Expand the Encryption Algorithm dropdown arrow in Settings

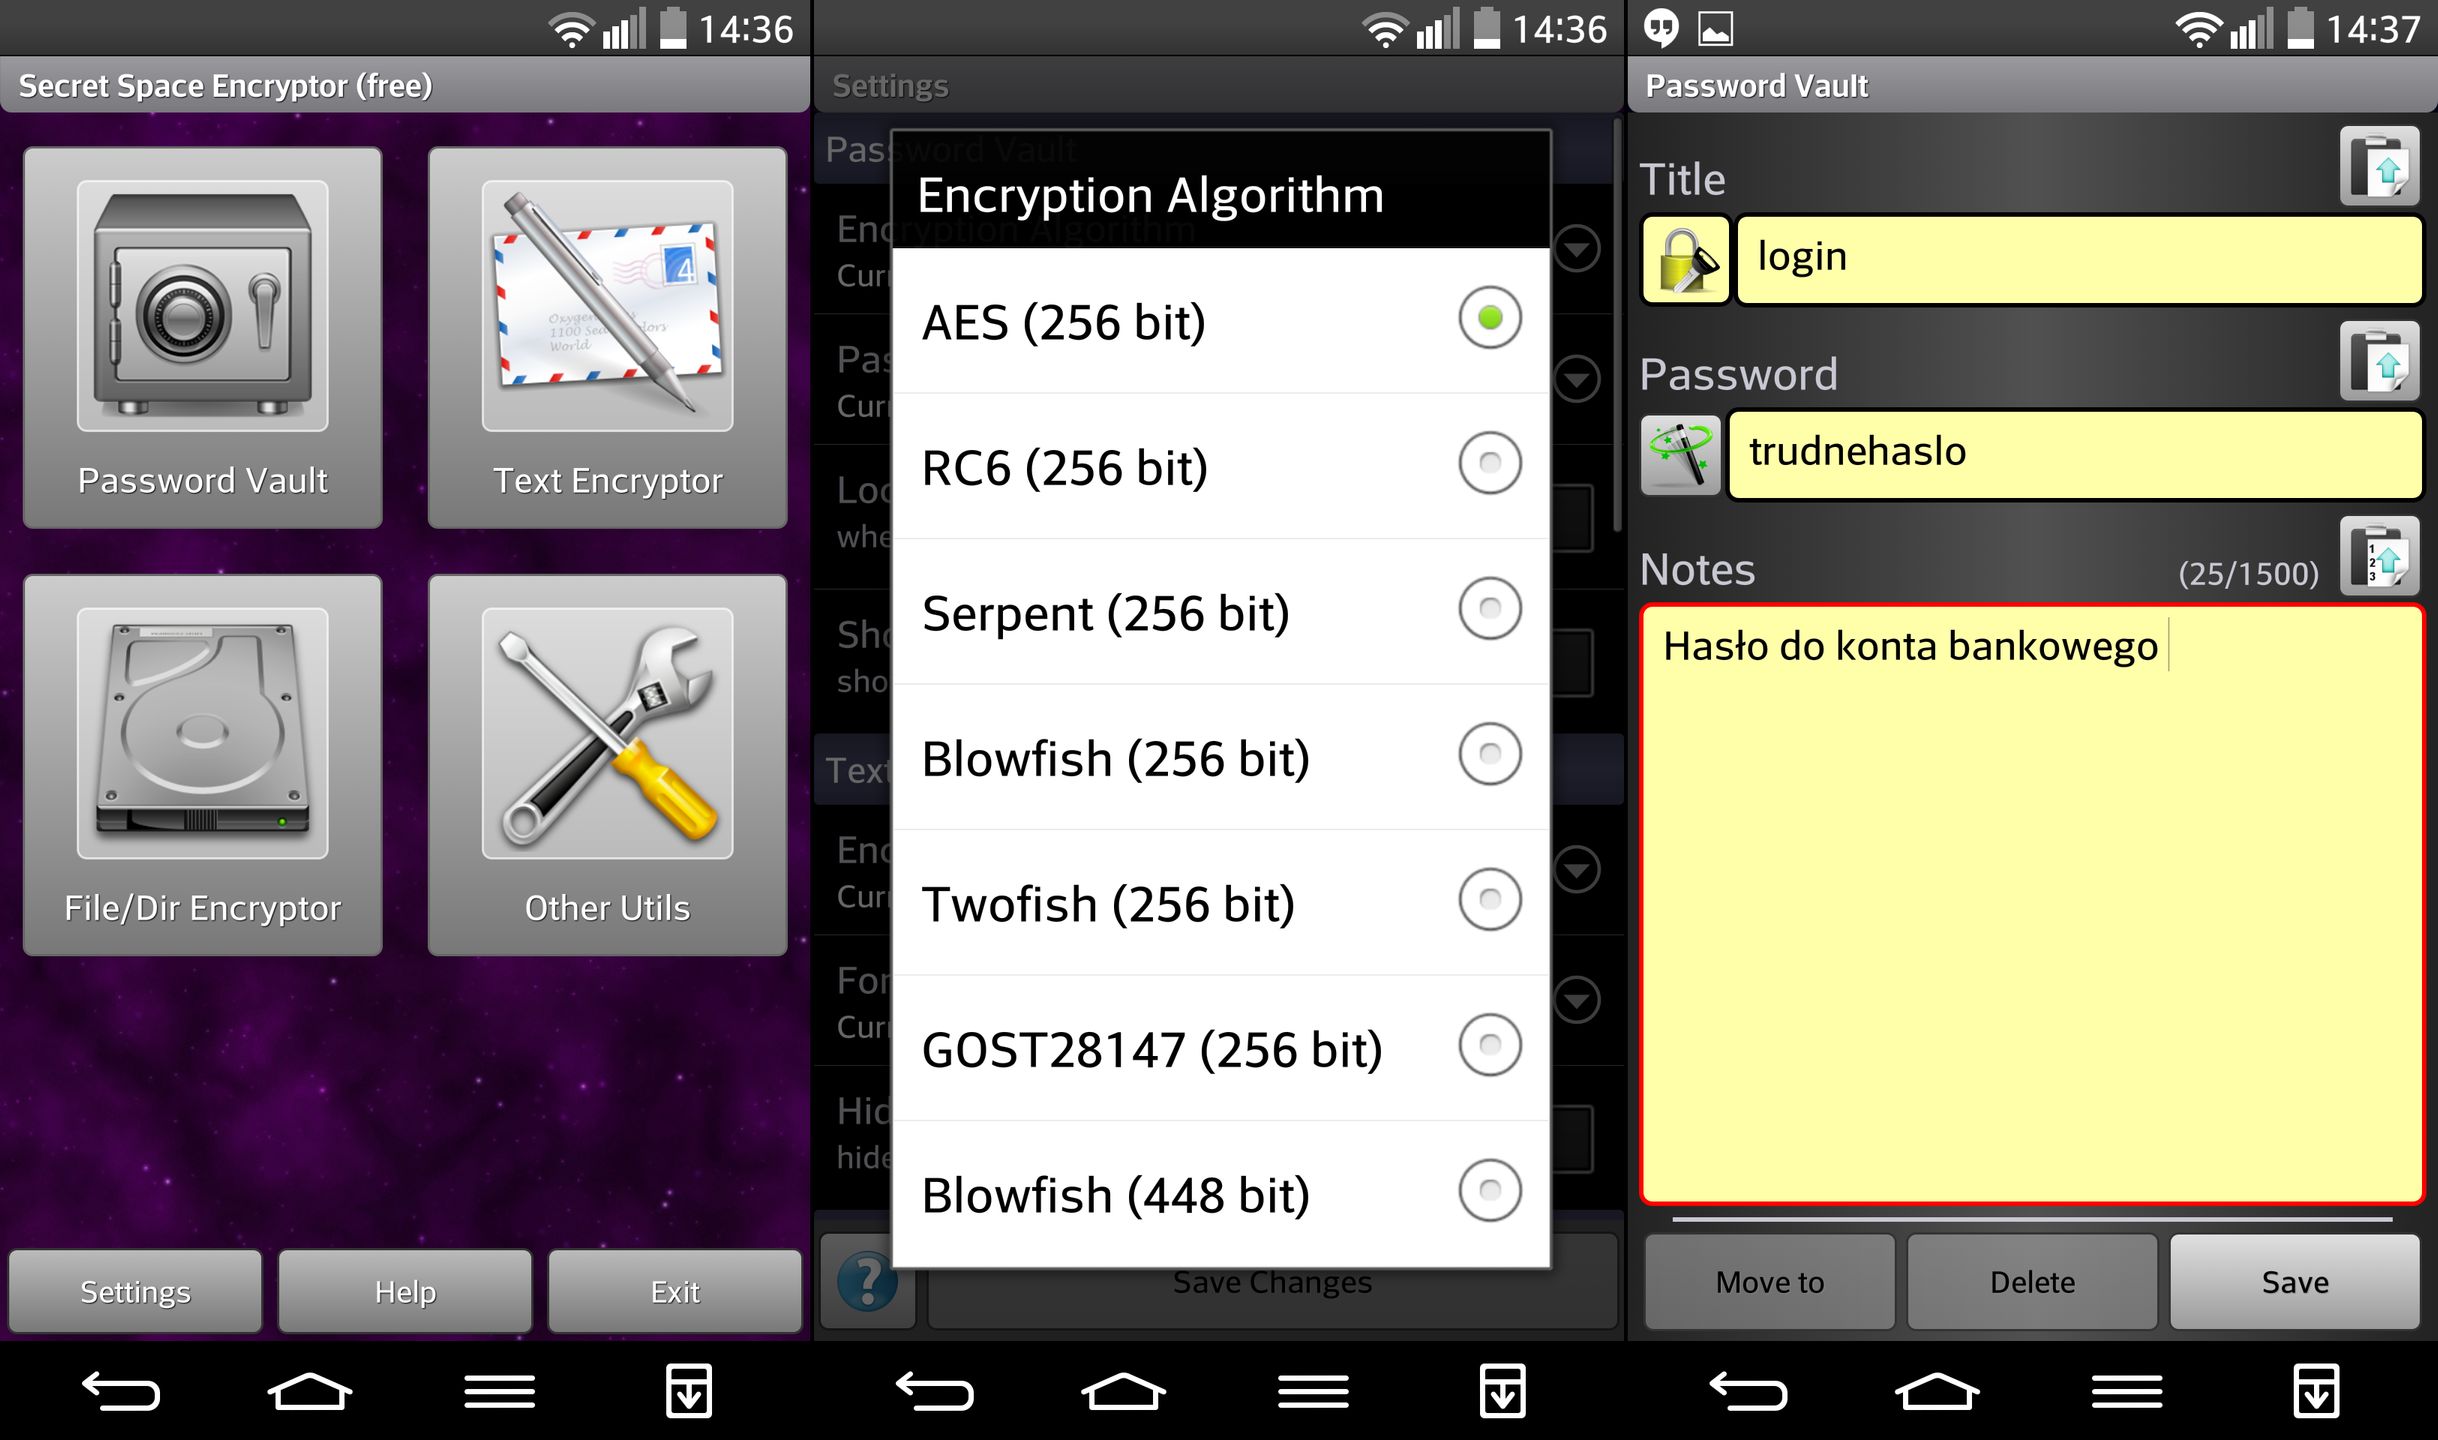click(x=1577, y=249)
